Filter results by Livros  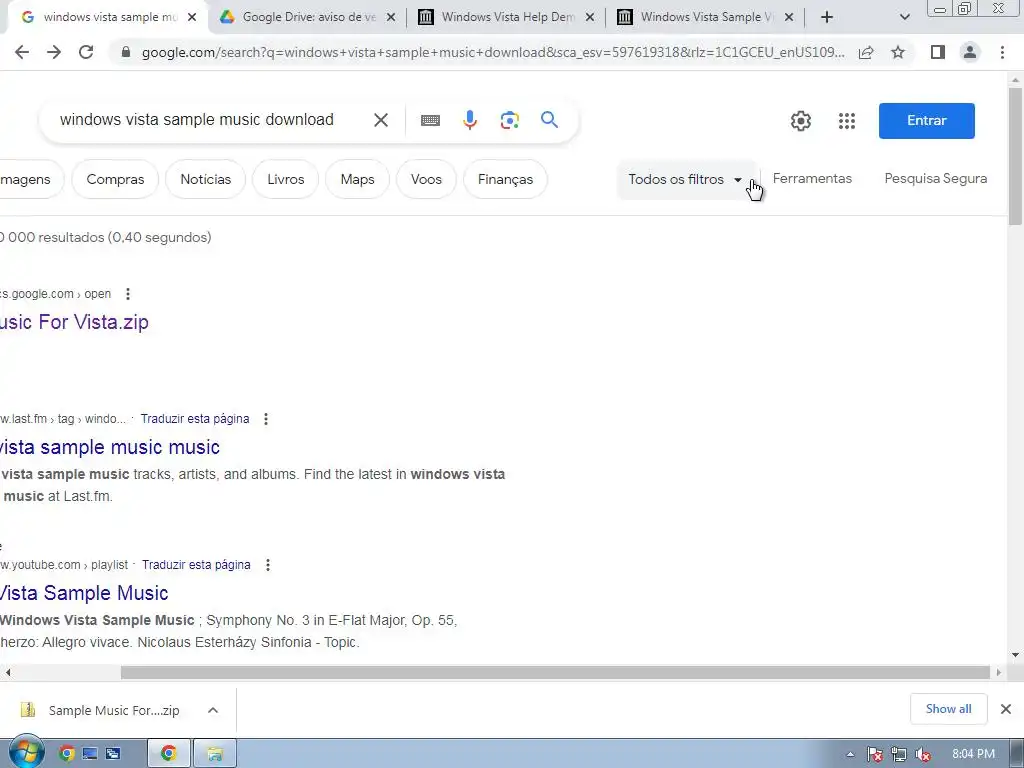286,179
